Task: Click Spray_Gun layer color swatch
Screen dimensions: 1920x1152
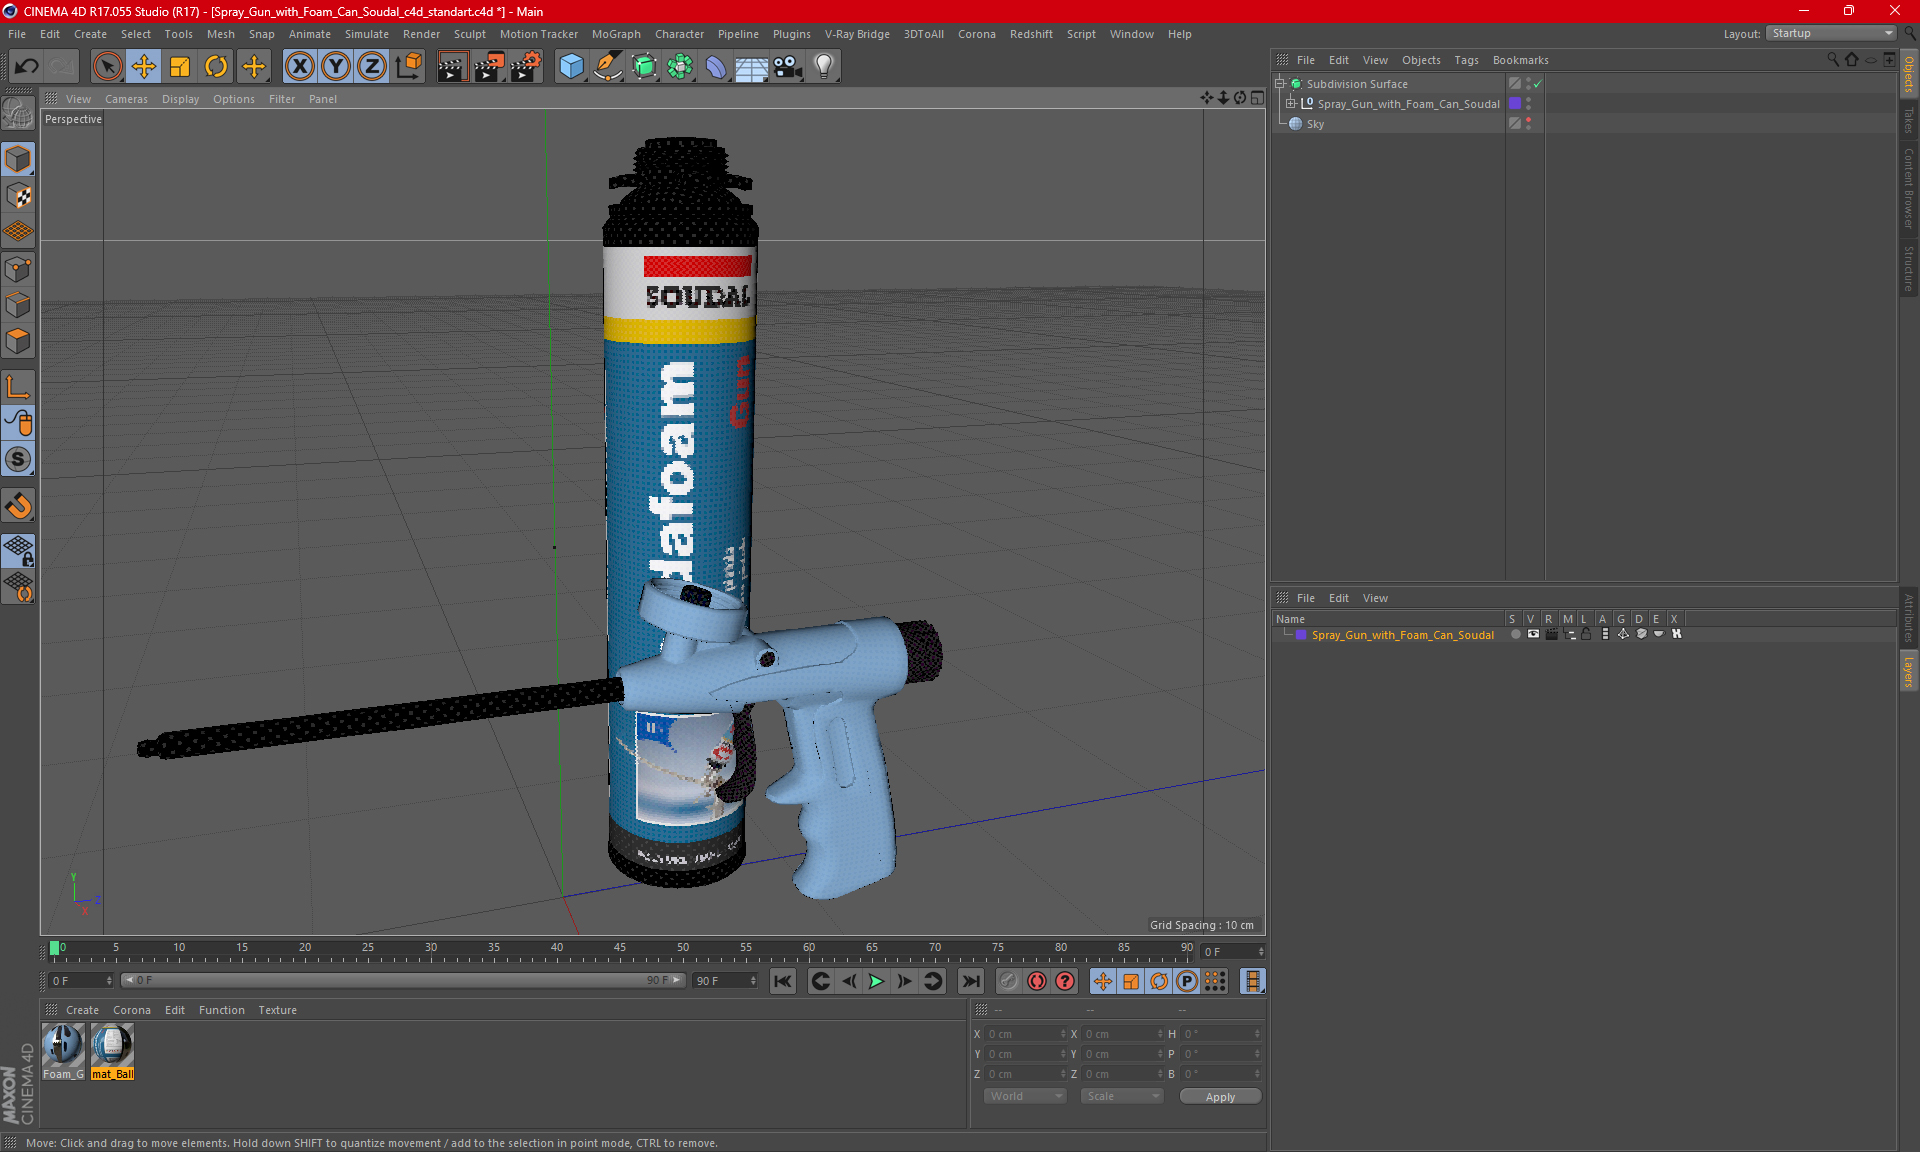Action: pyautogui.click(x=1301, y=635)
